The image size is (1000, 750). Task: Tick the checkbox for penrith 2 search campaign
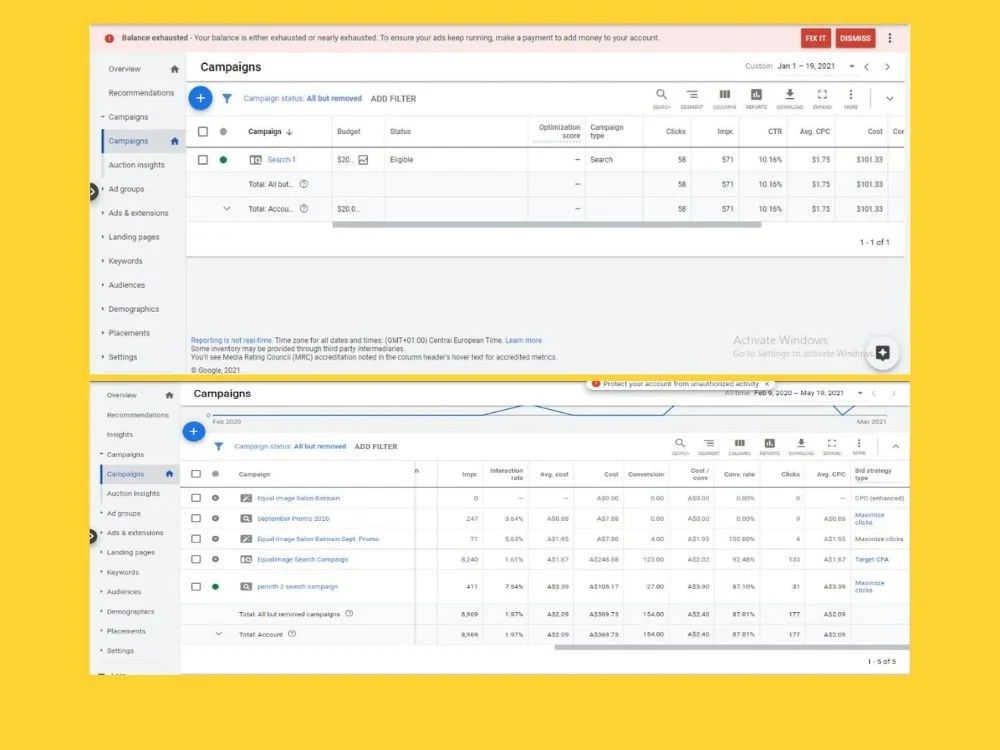(x=196, y=587)
